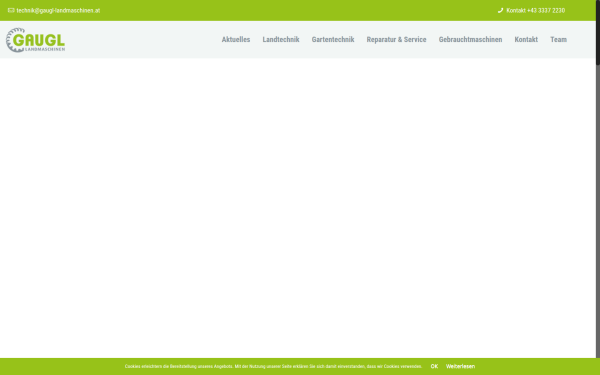Open the technik@gaugl-landmaschinen.at email link
Viewport: 600px width, 375px height.
(x=58, y=10)
